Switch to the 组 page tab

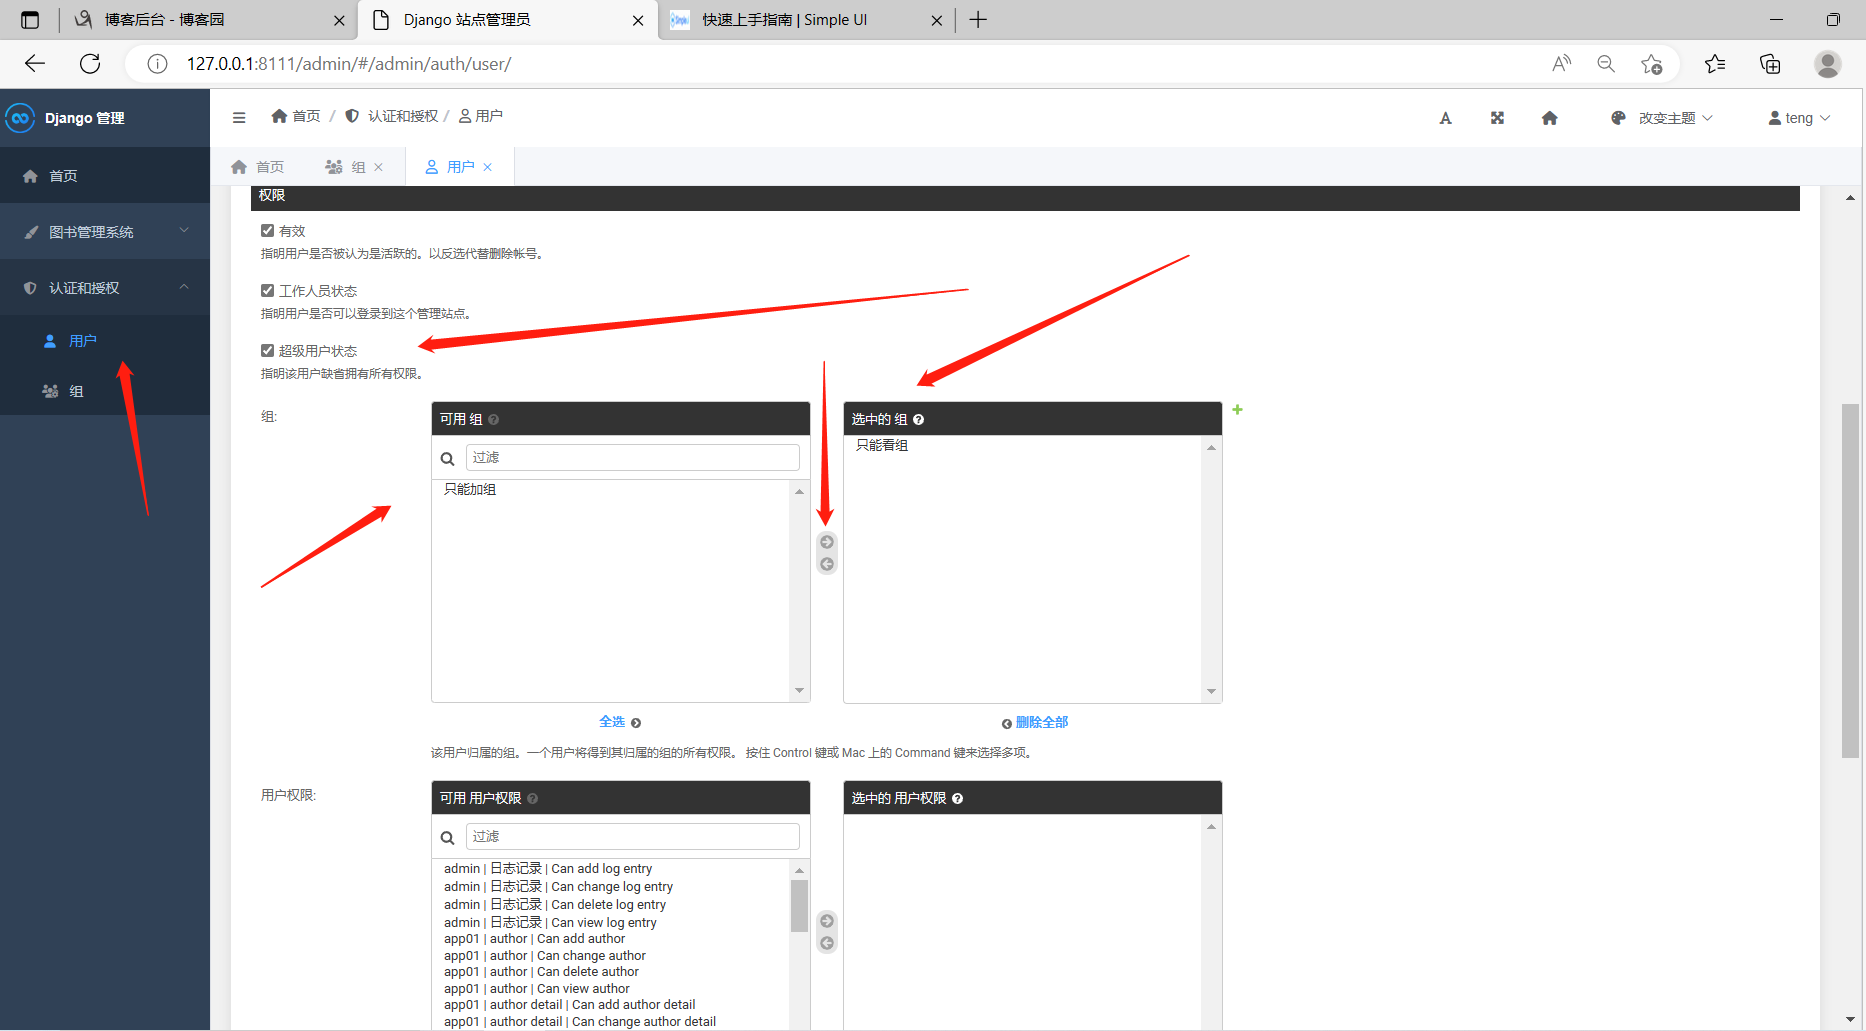click(x=346, y=167)
